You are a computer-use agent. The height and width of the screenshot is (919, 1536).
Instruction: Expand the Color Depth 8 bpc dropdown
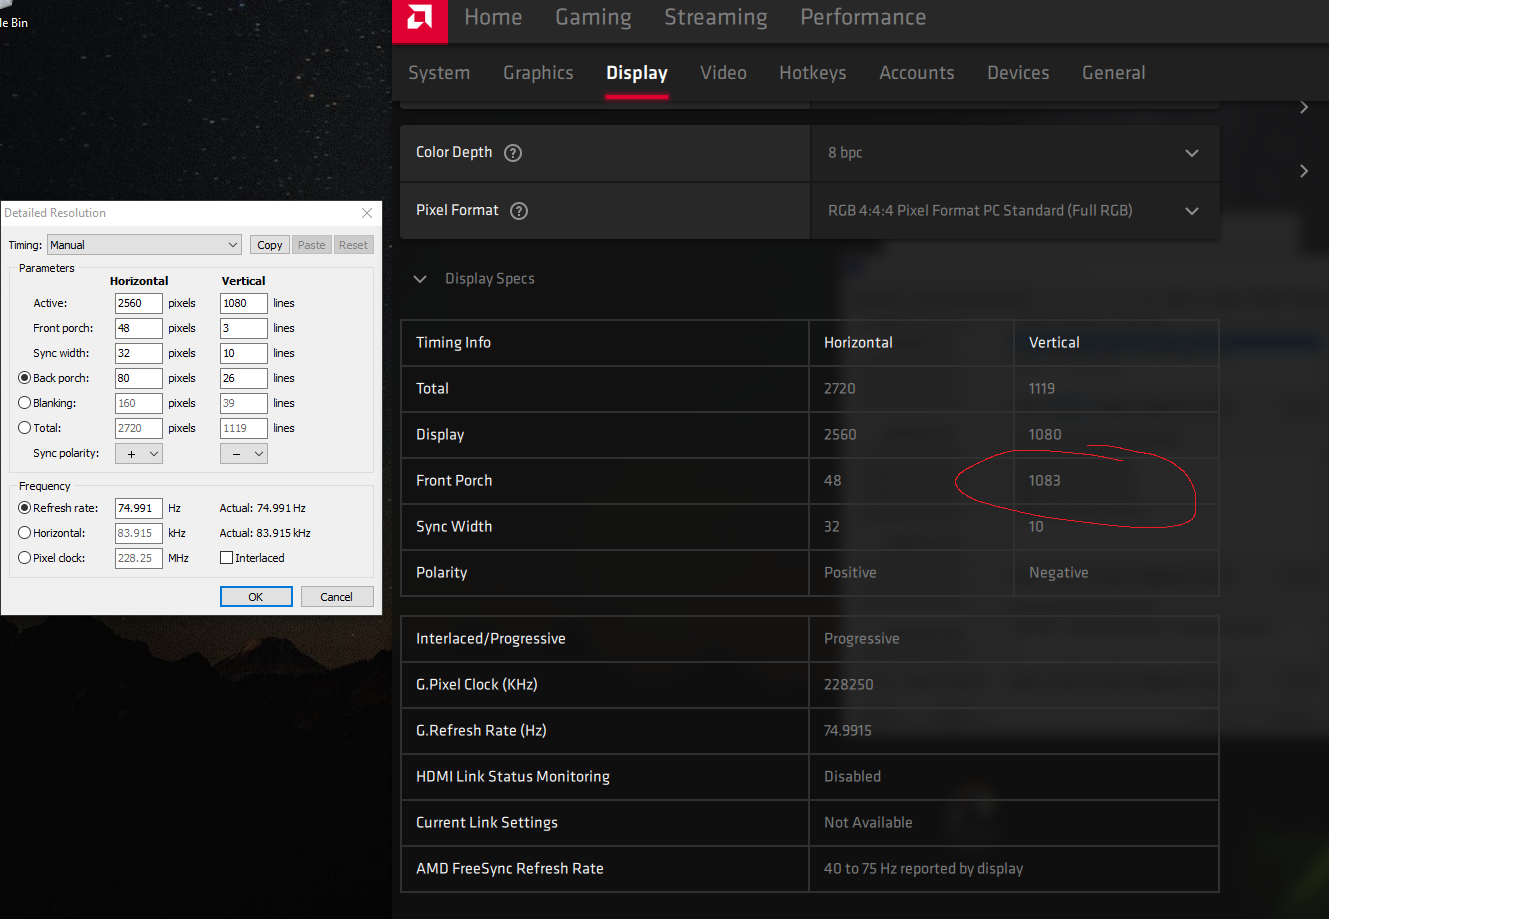1015,153
